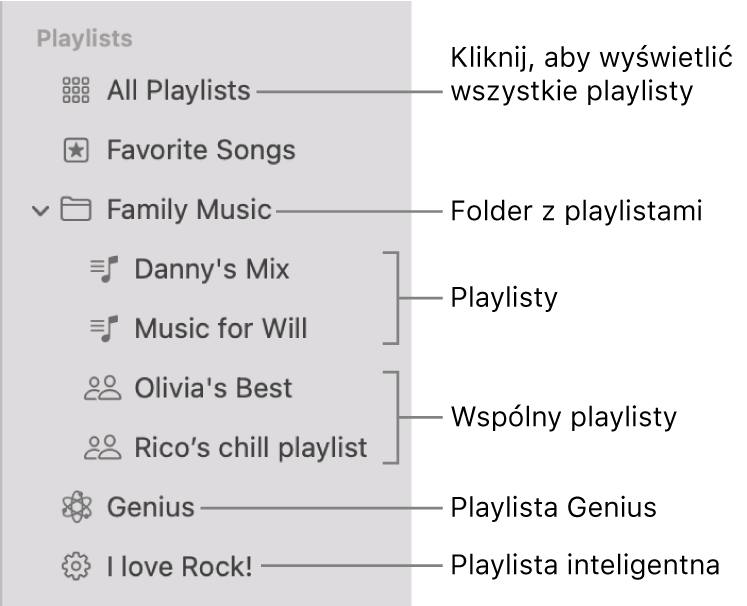
Task: Collapse the Family Music folder chevron
Action: (x=40, y=211)
